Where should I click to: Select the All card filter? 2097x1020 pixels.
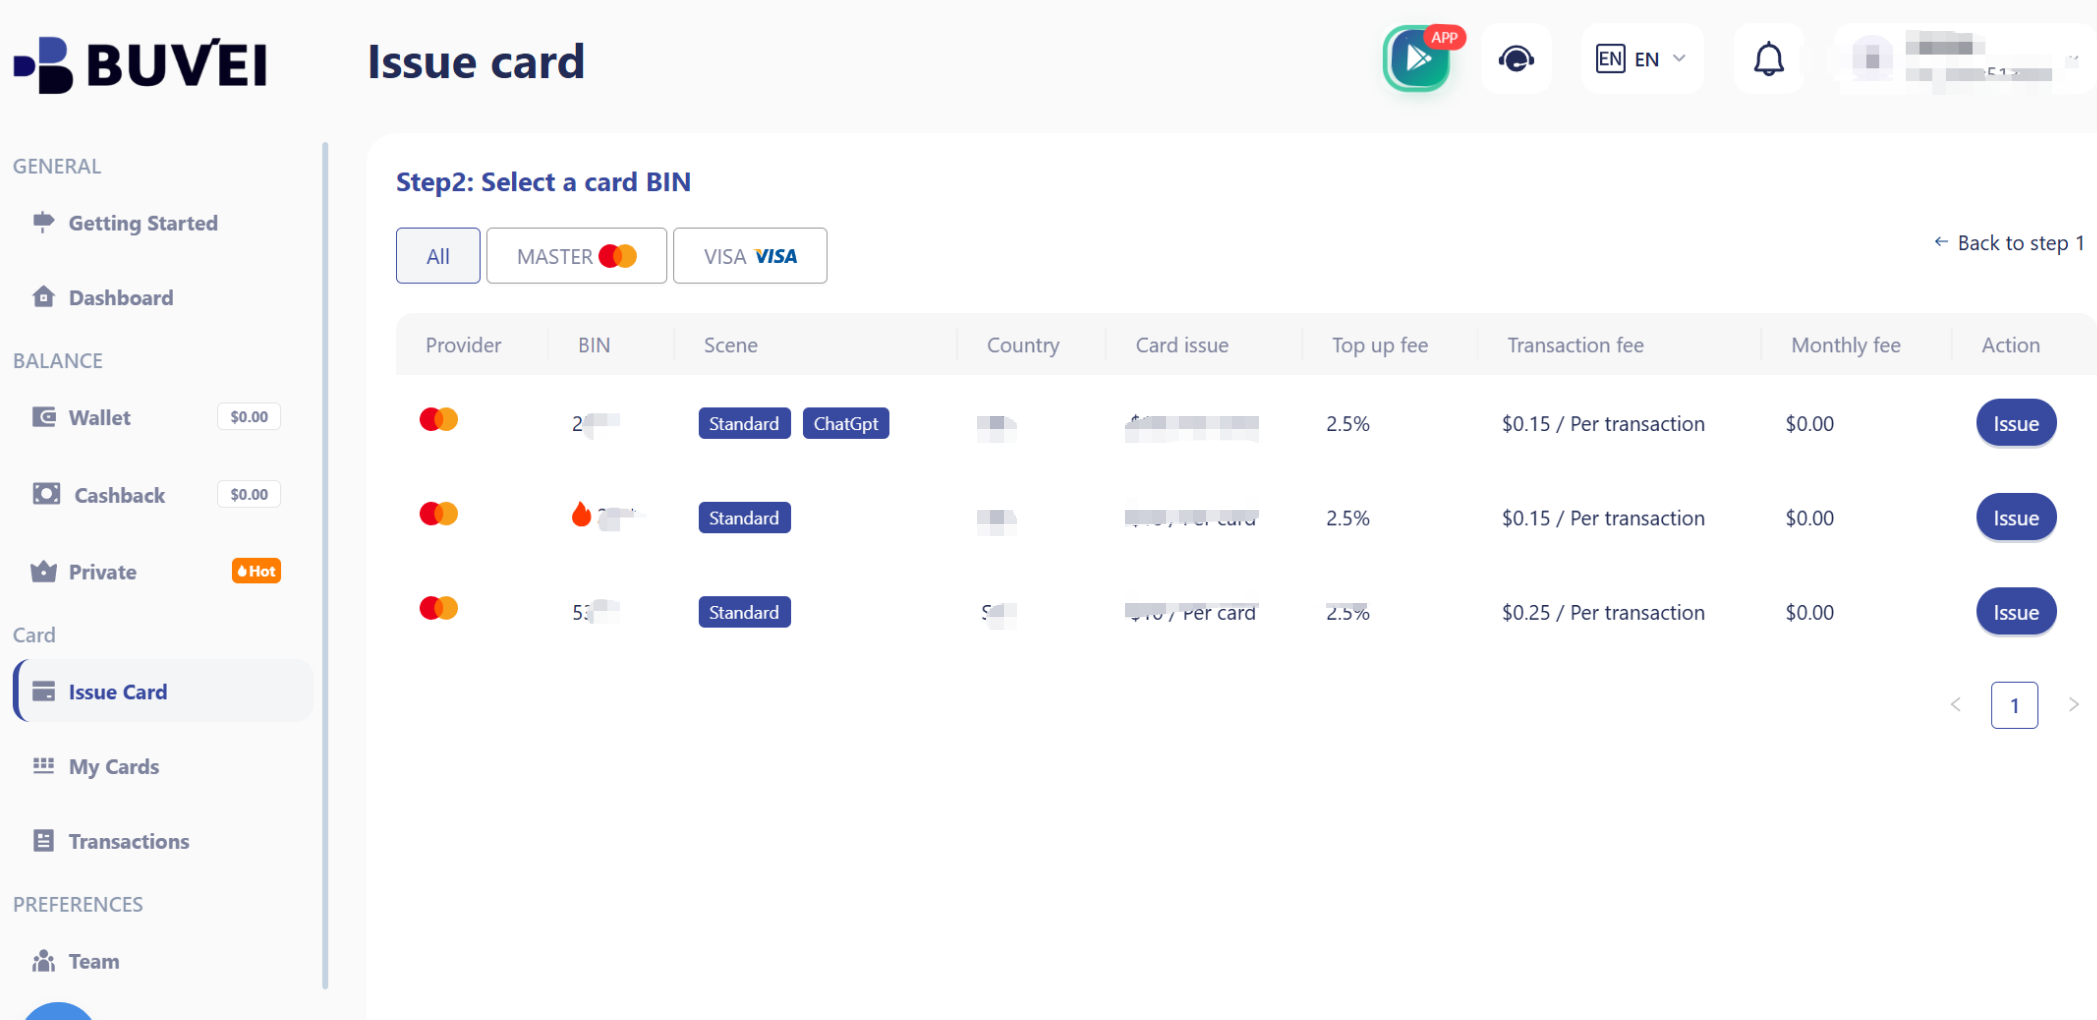pyautogui.click(x=438, y=256)
